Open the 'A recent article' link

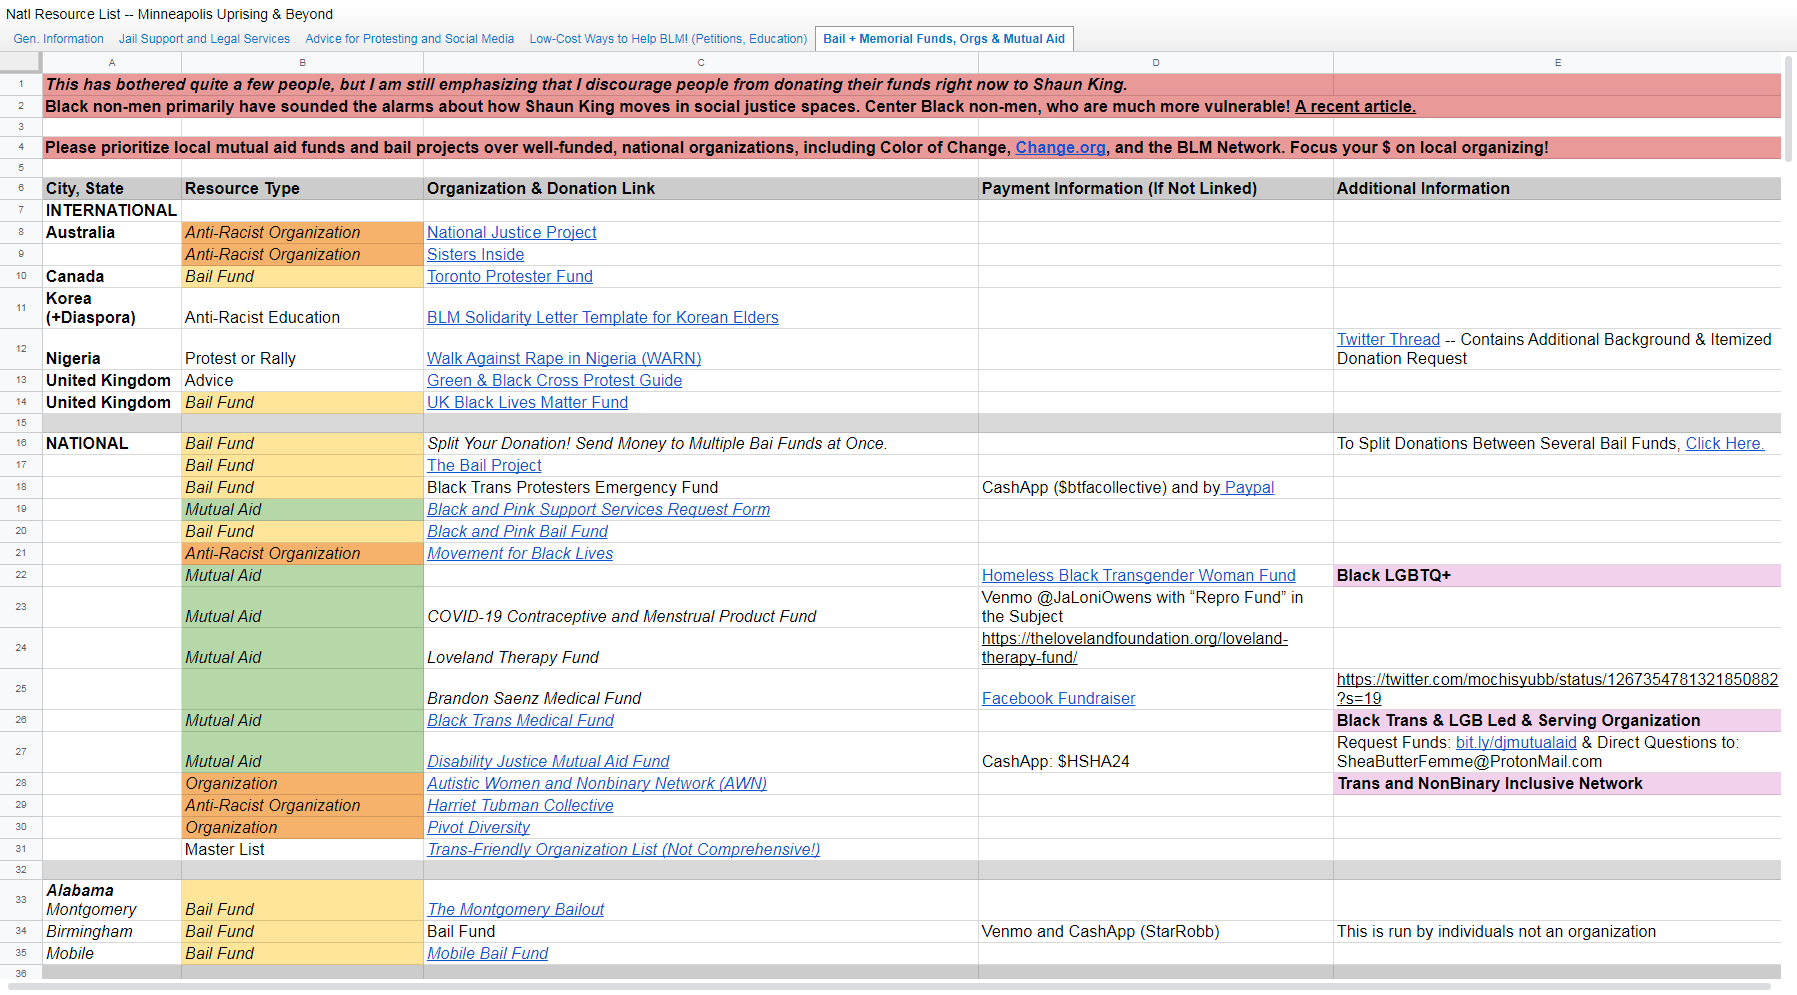pos(1355,106)
